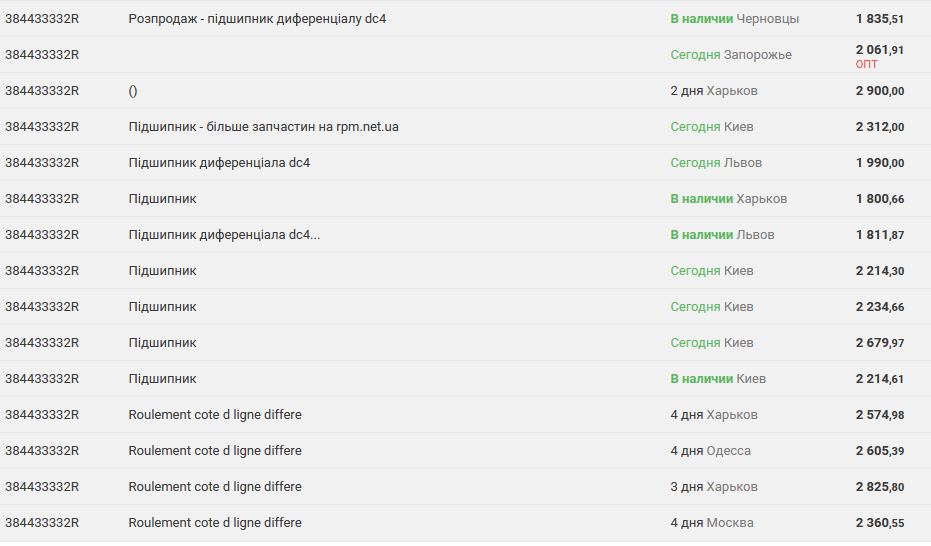Open the empty parentheses "()" description
Screen dimensions: 931x546
[133, 91]
